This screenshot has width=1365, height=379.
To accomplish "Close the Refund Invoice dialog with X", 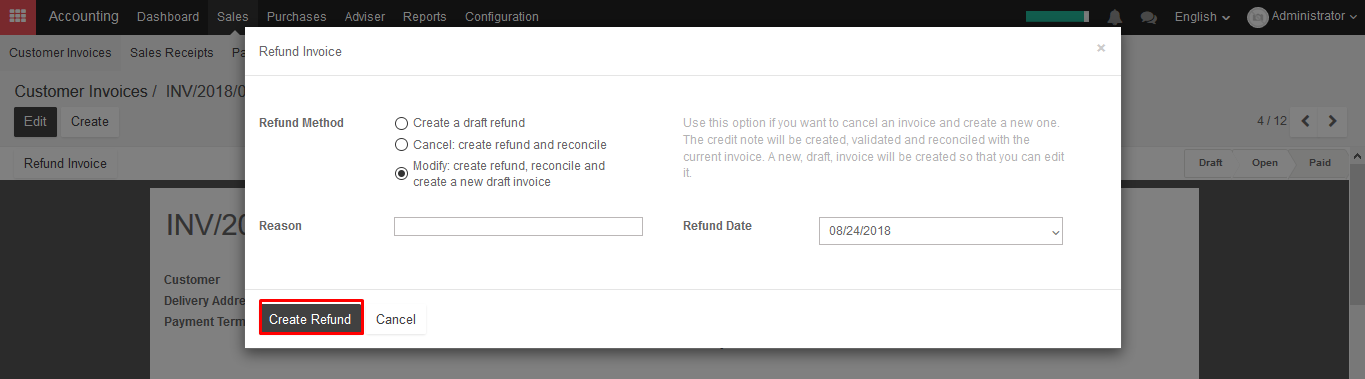I will pos(1101,48).
